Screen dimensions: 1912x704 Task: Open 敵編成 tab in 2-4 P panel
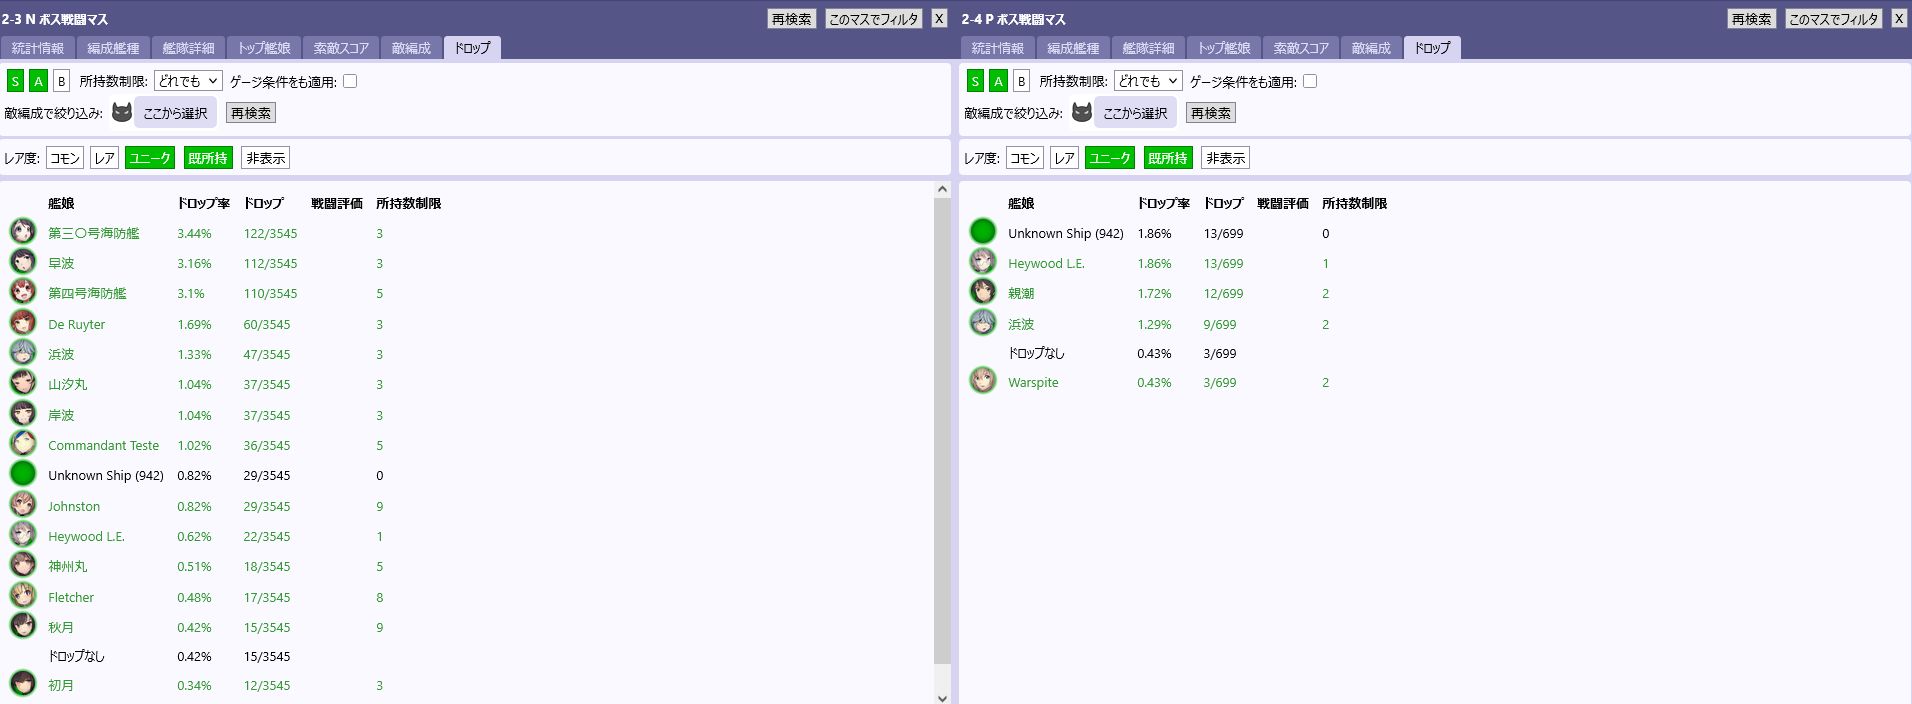tap(1371, 48)
